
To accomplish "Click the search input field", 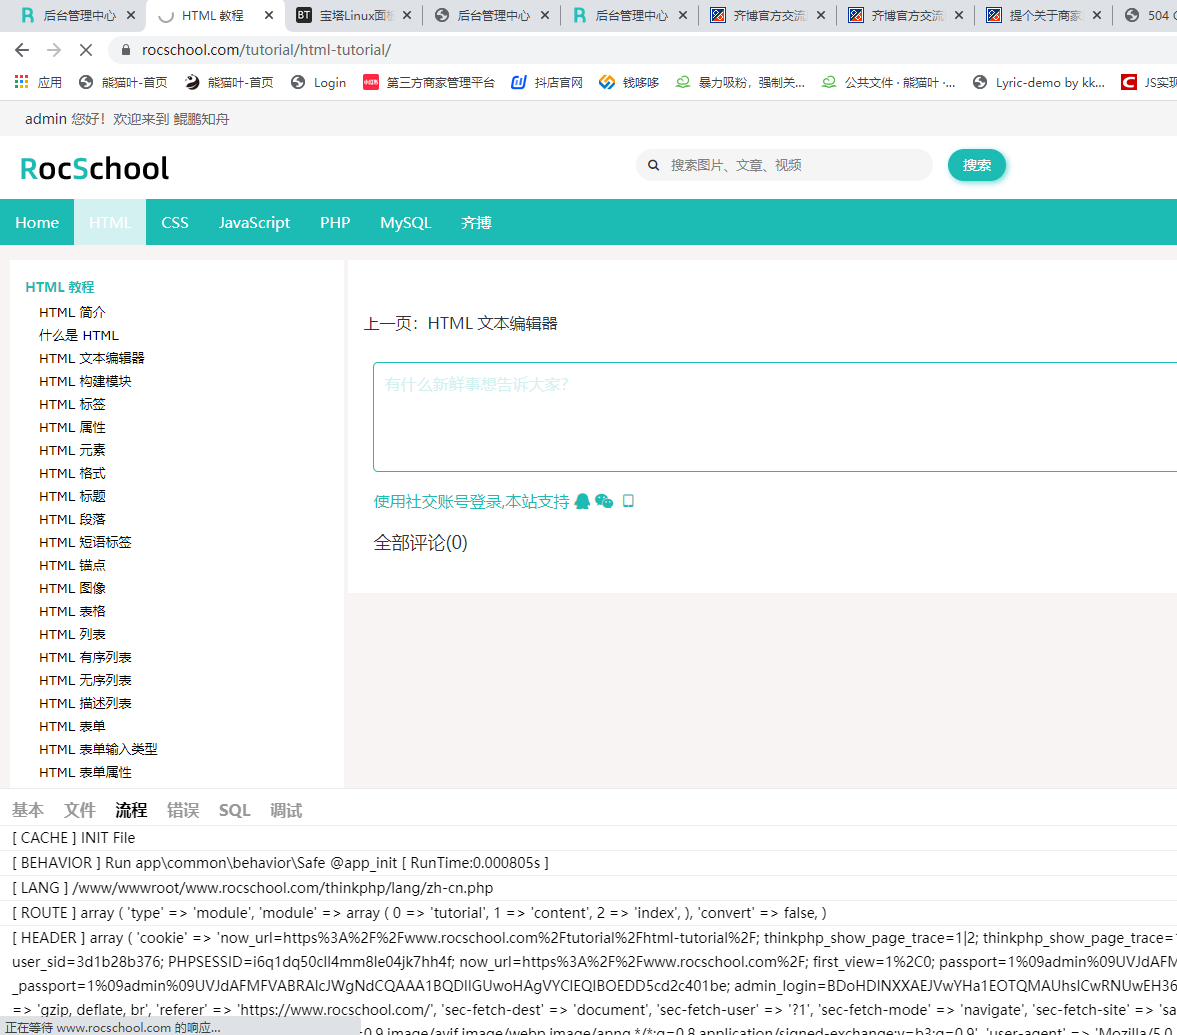I will point(790,165).
